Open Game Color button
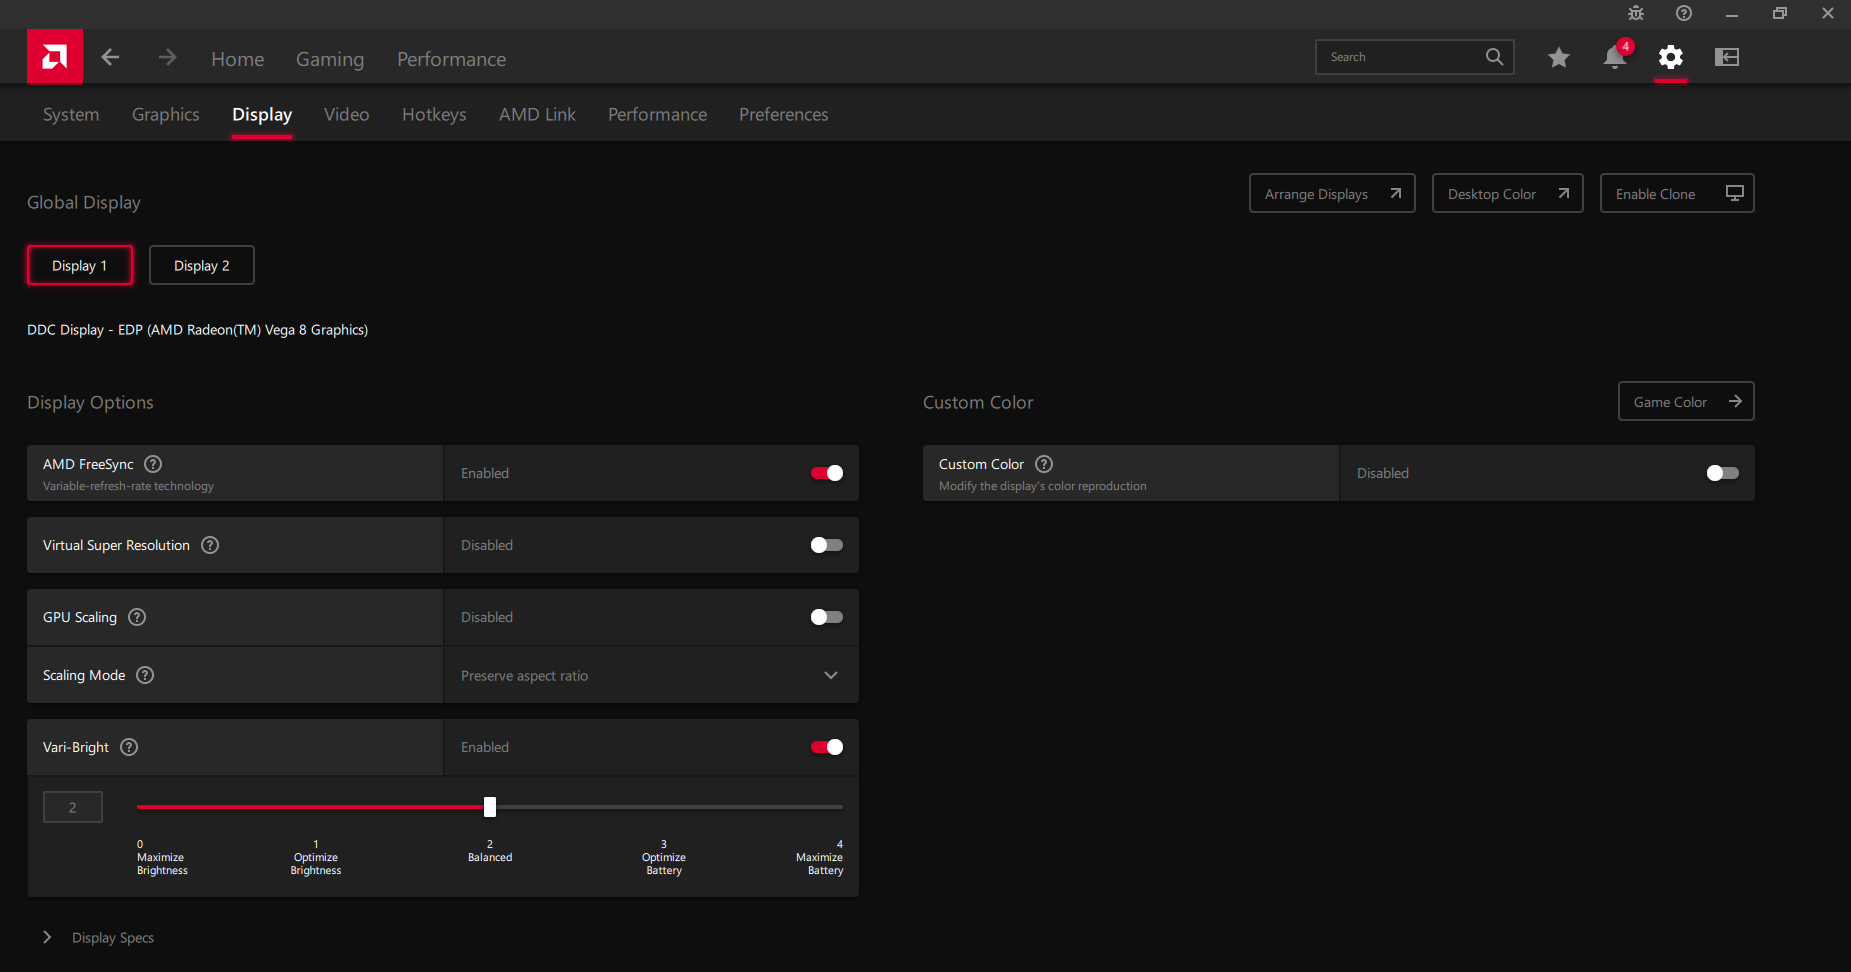This screenshot has height=972, width=1851. click(1686, 401)
